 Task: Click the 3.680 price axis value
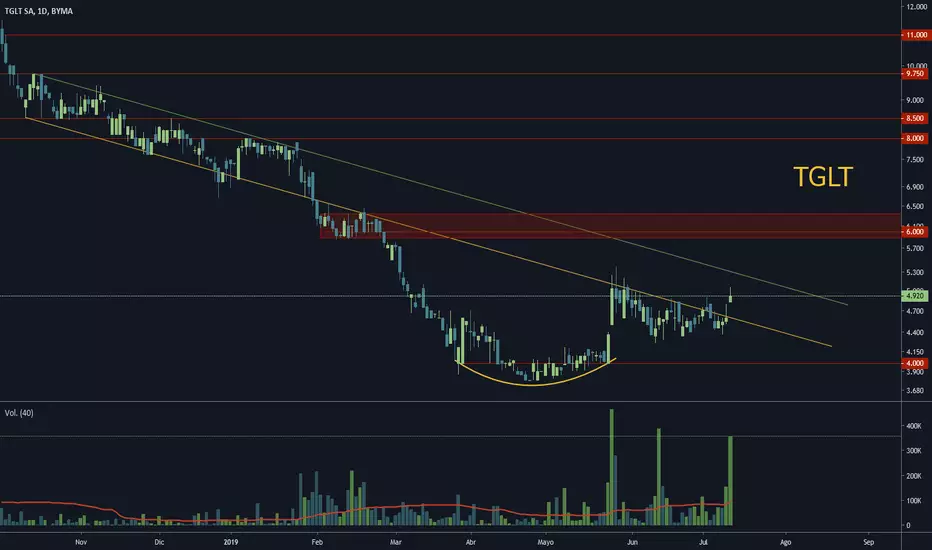point(915,391)
